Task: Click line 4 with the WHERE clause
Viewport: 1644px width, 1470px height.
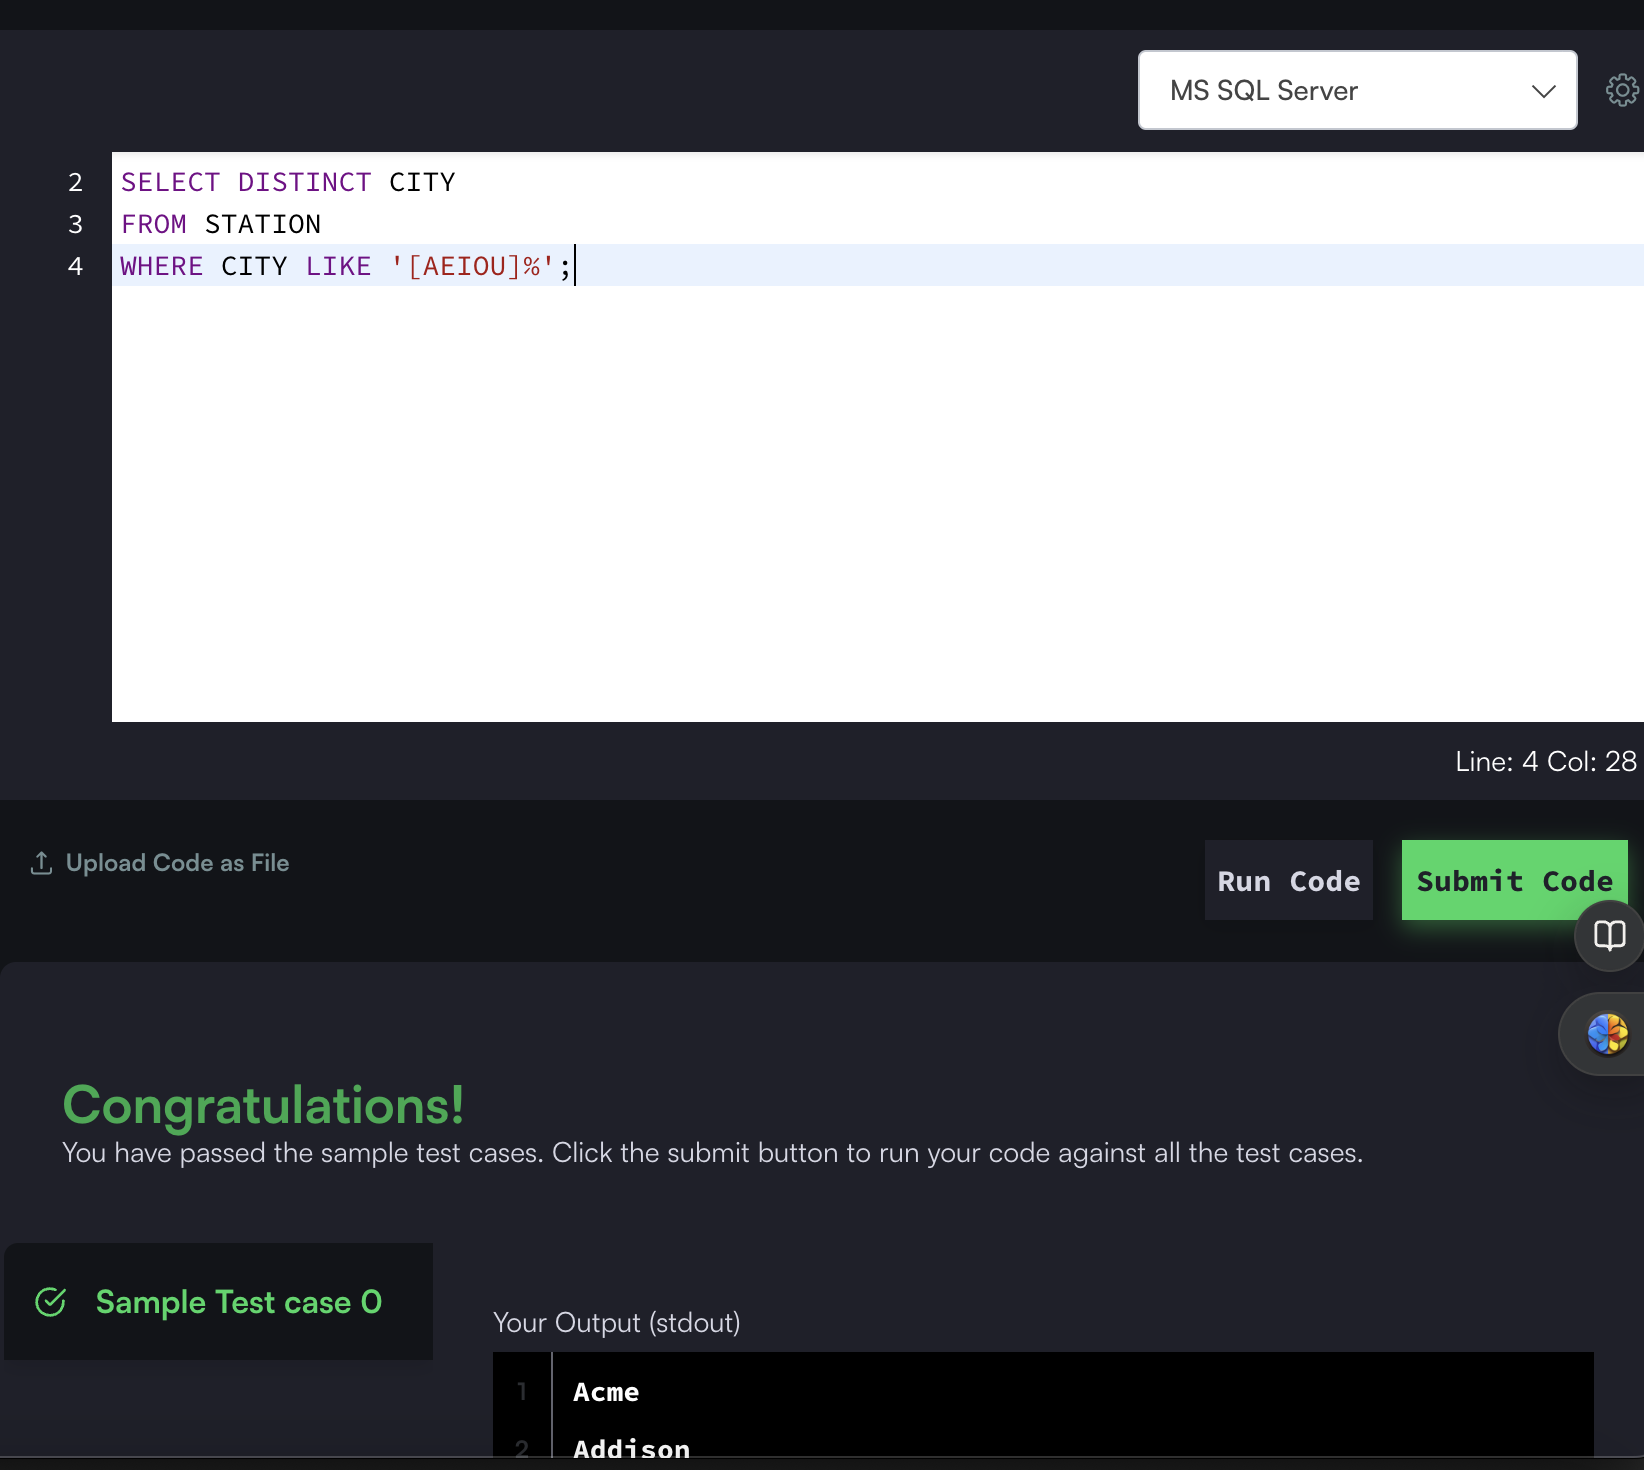Action: pyautogui.click(x=878, y=266)
